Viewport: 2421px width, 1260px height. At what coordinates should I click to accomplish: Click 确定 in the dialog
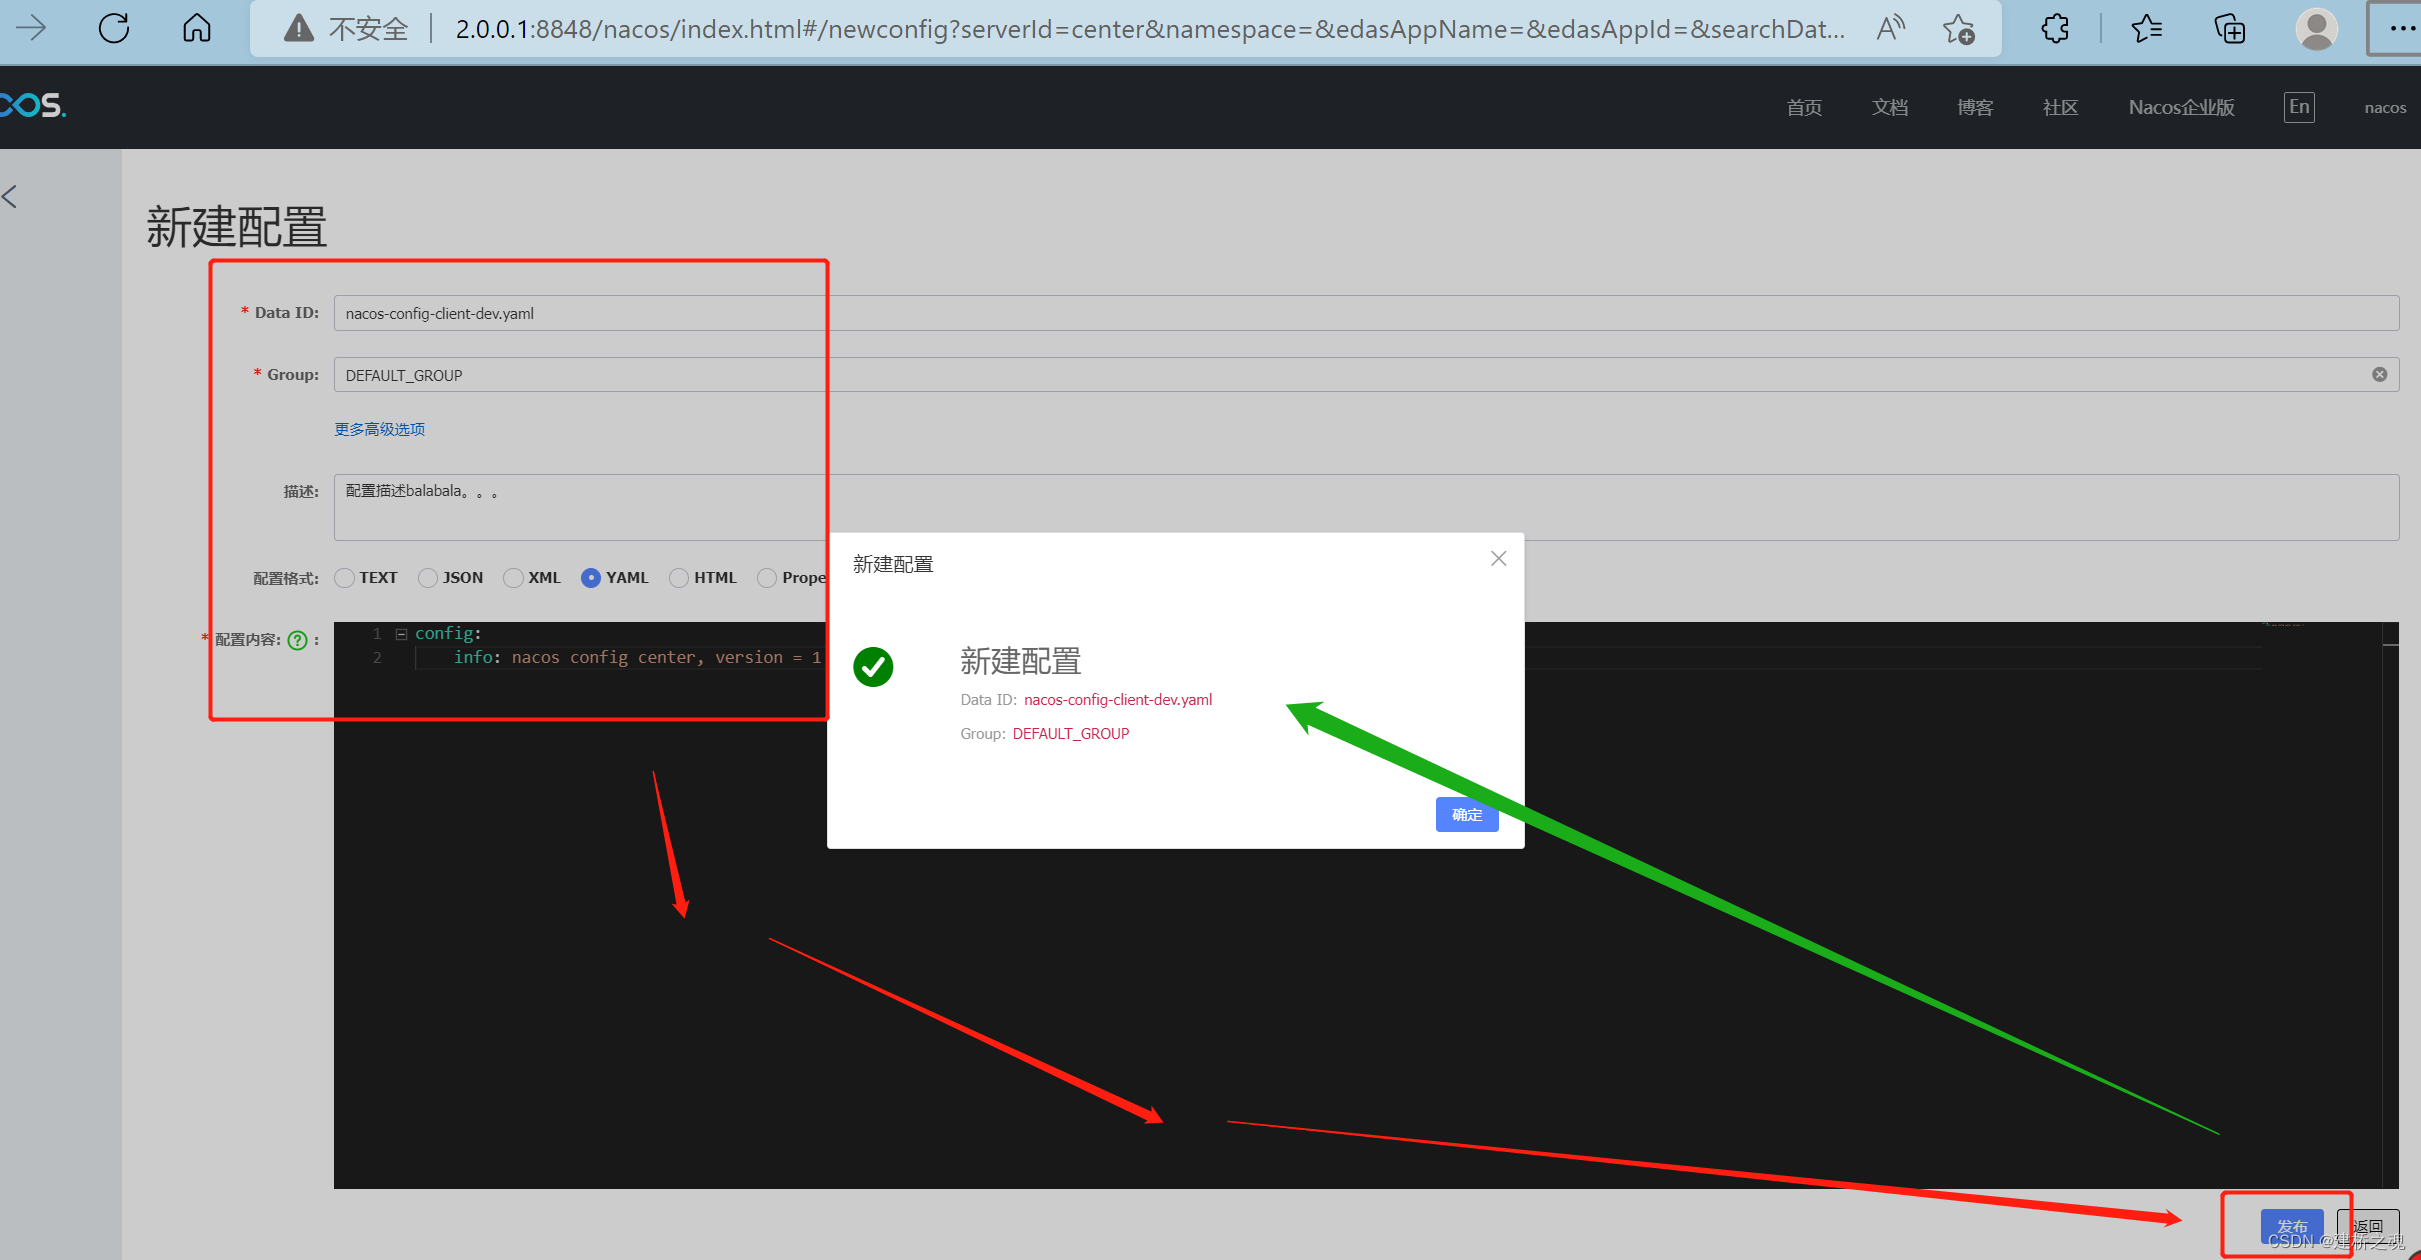point(1467,815)
